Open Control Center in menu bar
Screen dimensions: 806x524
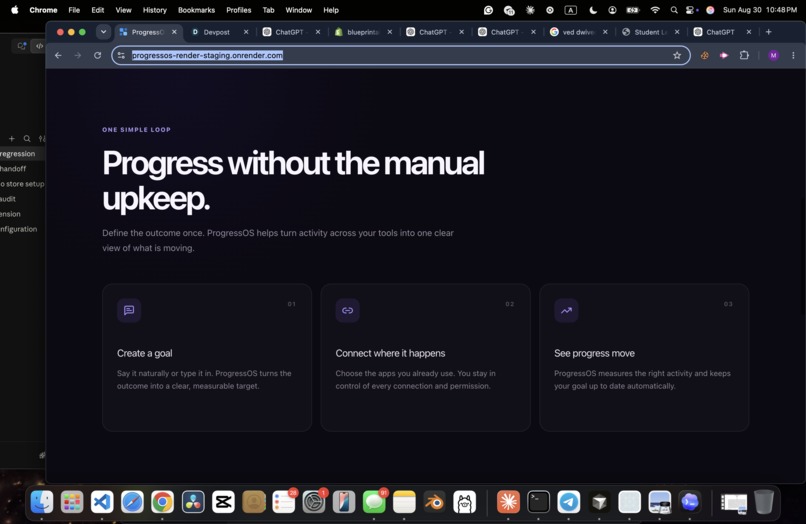[691, 10]
